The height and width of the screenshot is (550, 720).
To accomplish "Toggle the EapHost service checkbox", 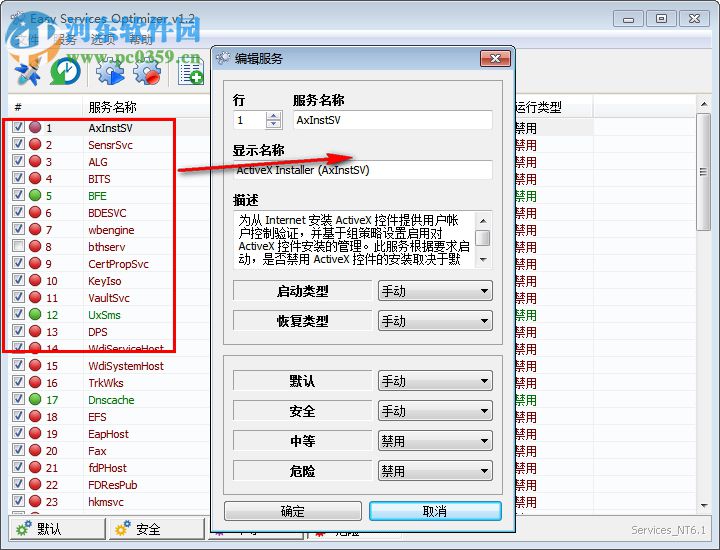I will pyautogui.click(x=18, y=433).
